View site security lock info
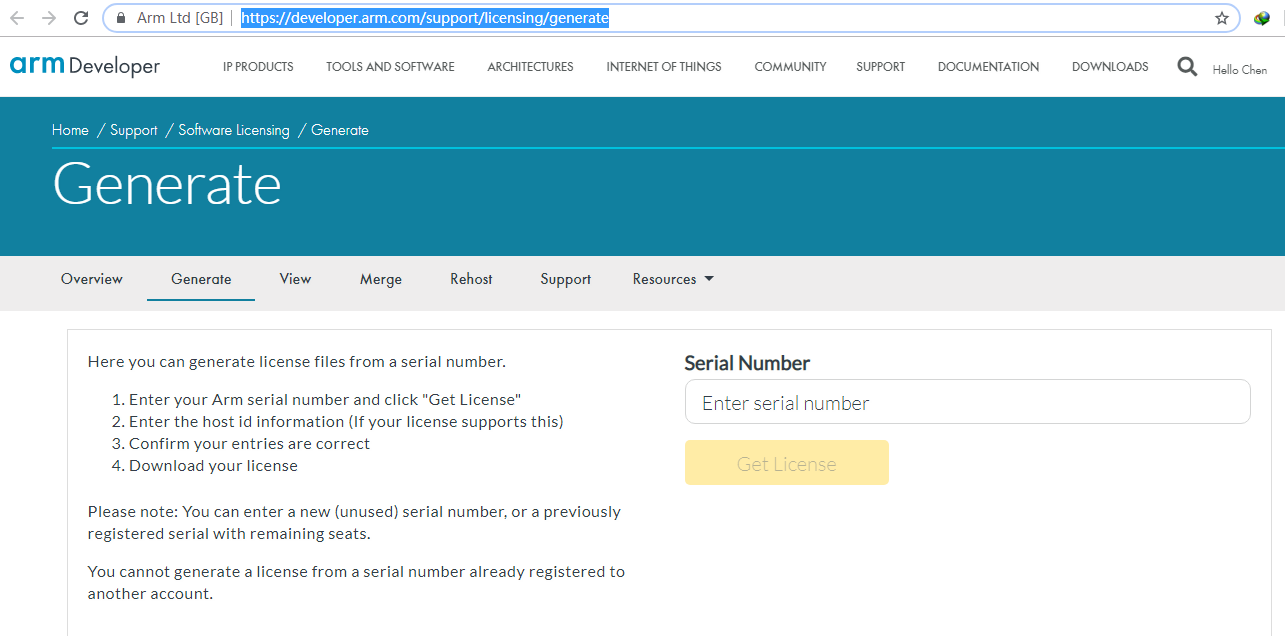Screen dimensions: 1285x636 pyautogui.click(x=121, y=18)
